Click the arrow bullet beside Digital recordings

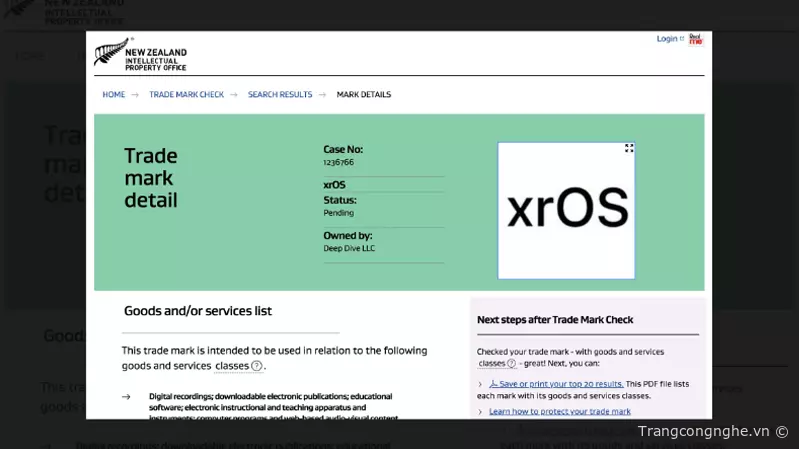click(x=126, y=397)
